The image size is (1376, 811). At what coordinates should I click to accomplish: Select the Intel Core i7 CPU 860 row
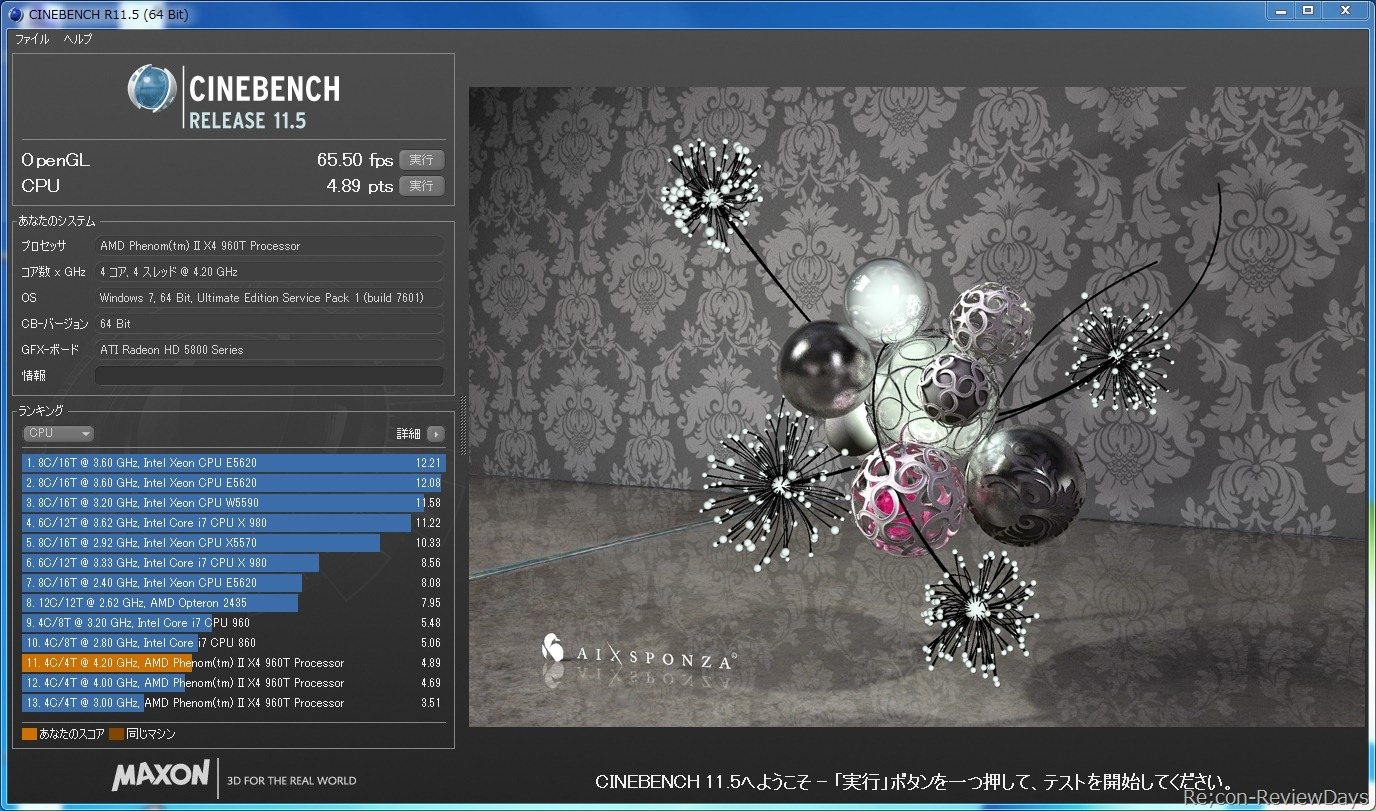(x=233, y=643)
